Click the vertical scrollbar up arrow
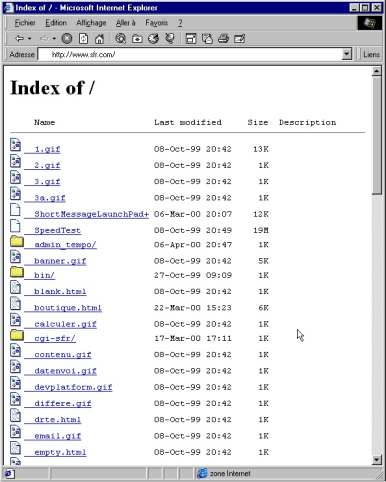 coord(376,71)
